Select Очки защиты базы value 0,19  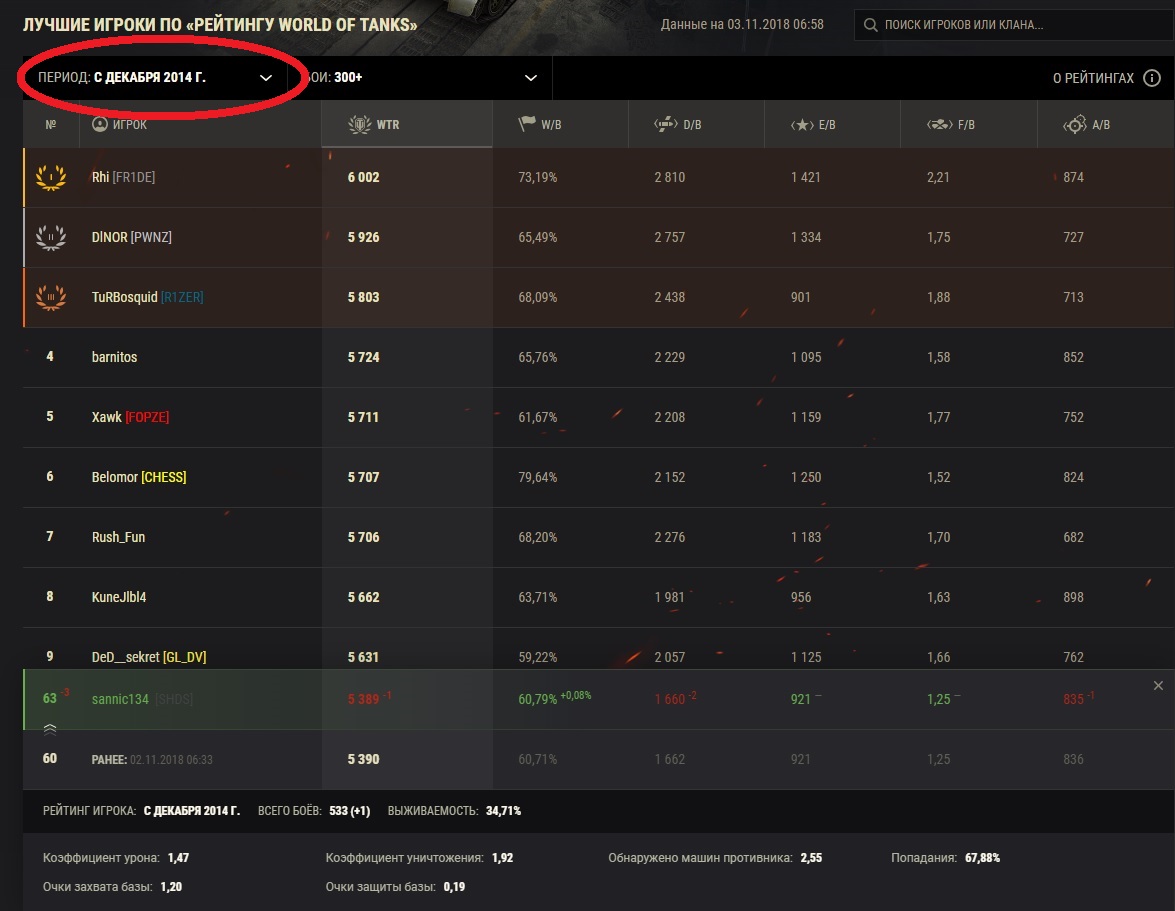pos(454,887)
